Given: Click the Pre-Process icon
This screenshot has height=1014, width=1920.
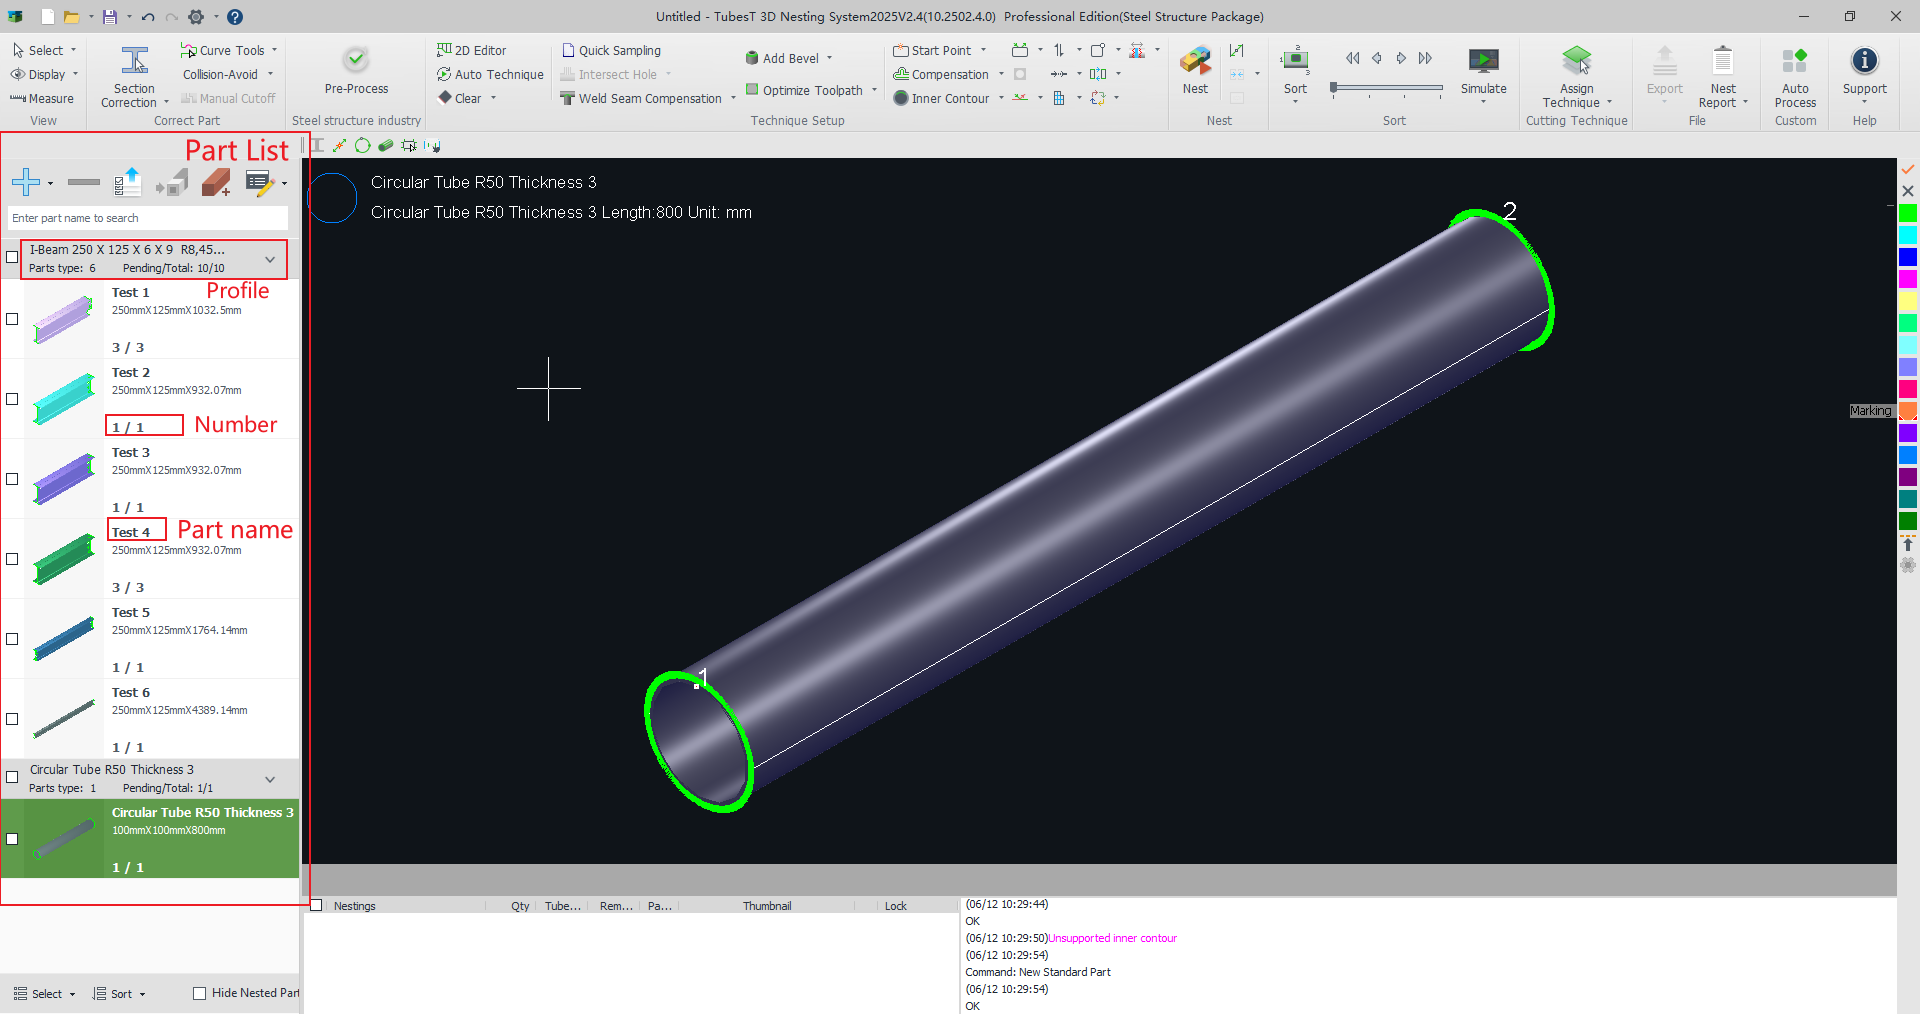Looking at the screenshot, I should (x=356, y=60).
